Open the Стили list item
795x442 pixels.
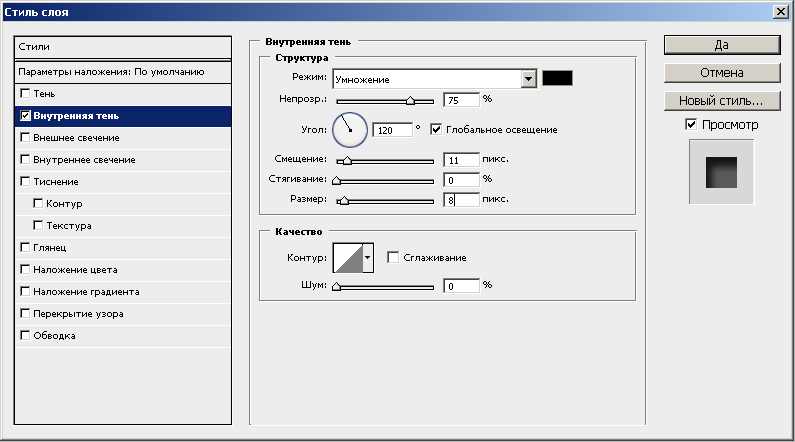point(123,47)
